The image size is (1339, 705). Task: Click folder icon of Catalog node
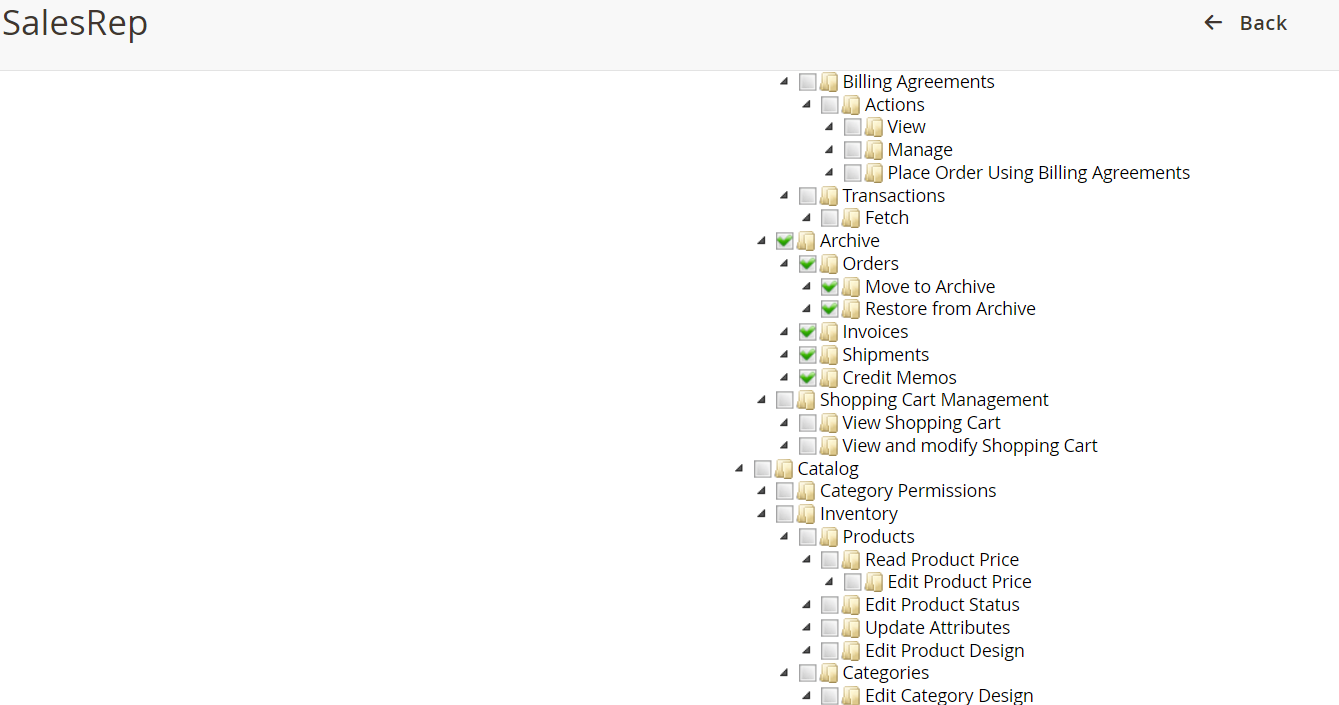coord(784,469)
